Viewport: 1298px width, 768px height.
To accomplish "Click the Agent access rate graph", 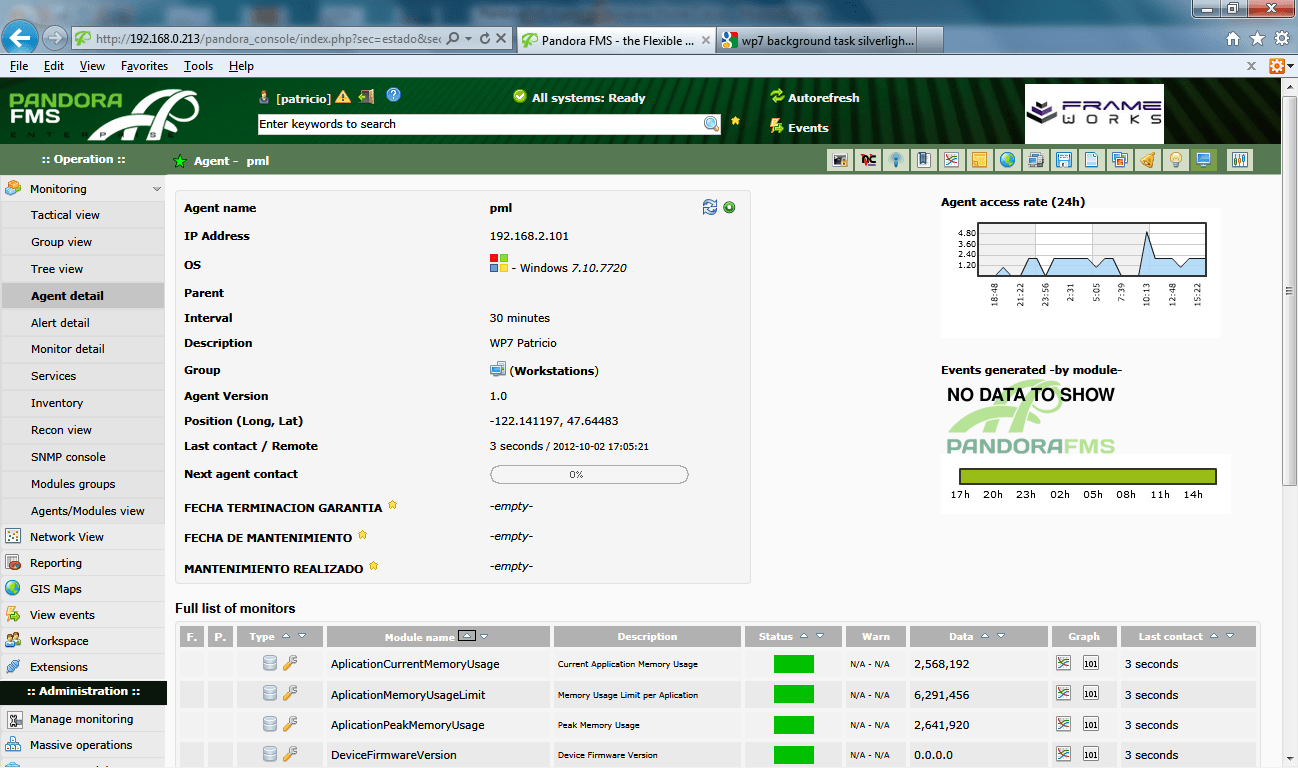I will (1081, 272).
